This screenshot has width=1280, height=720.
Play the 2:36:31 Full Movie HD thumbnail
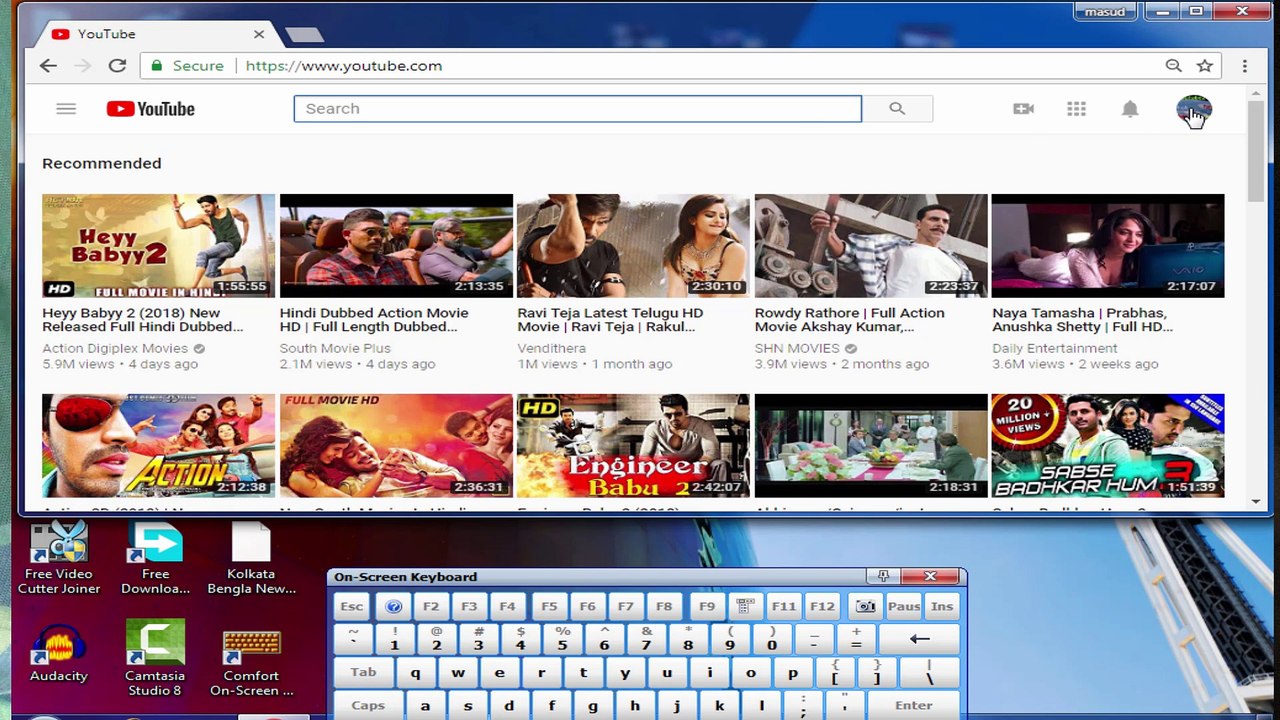396,446
